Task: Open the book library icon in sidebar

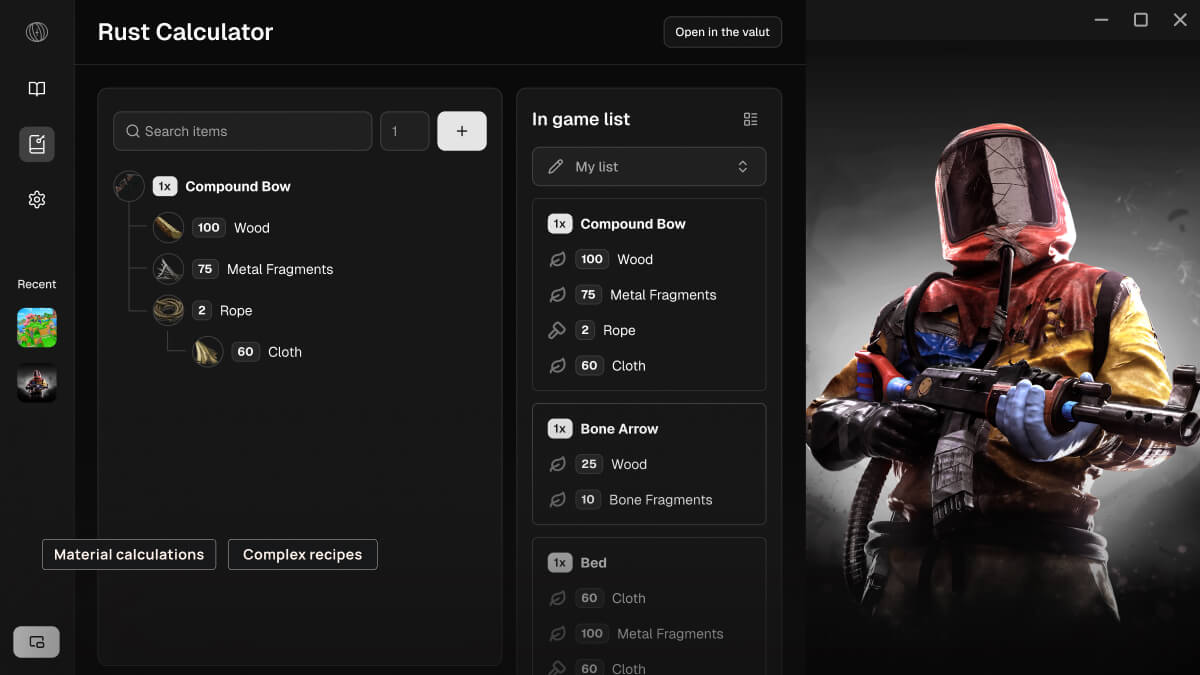Action: pyautogui.click(x=37, y=89)
